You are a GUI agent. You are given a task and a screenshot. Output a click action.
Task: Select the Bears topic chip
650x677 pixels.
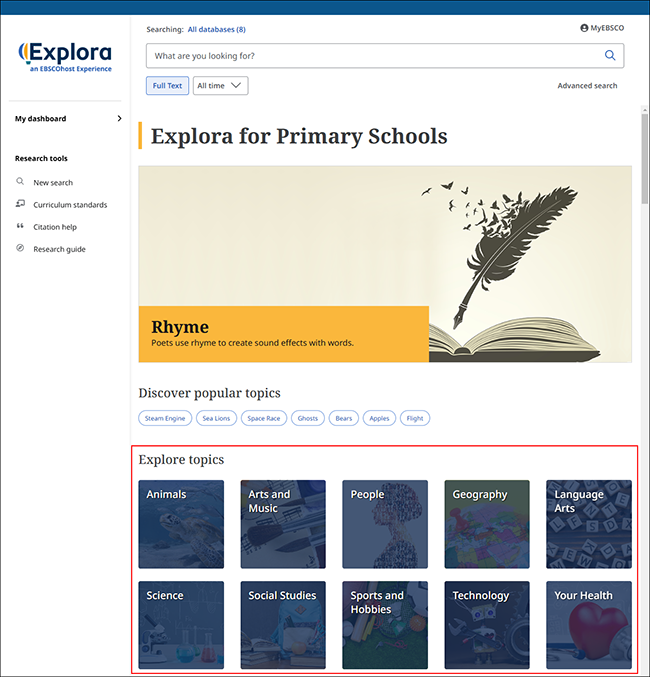click(344, 418)
